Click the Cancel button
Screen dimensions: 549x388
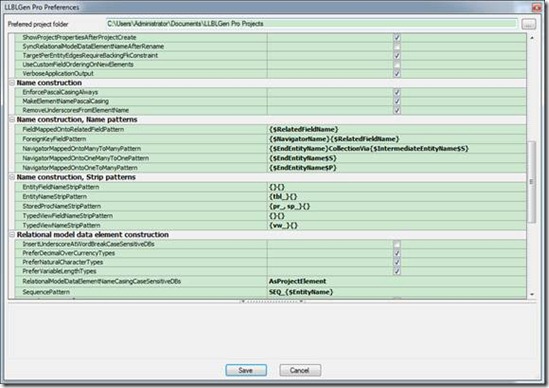[300, 370]
